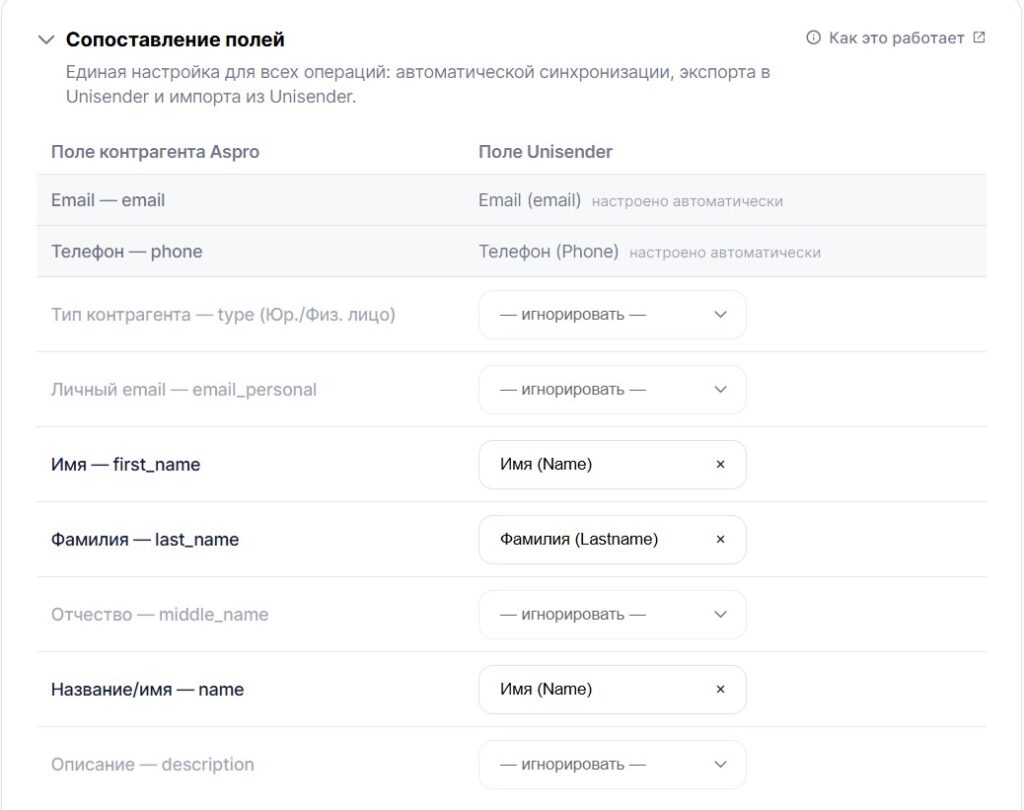Collapse the Сопоставление полей section chevron
This screenshot has height=810, width=1024.
point(46,40)
